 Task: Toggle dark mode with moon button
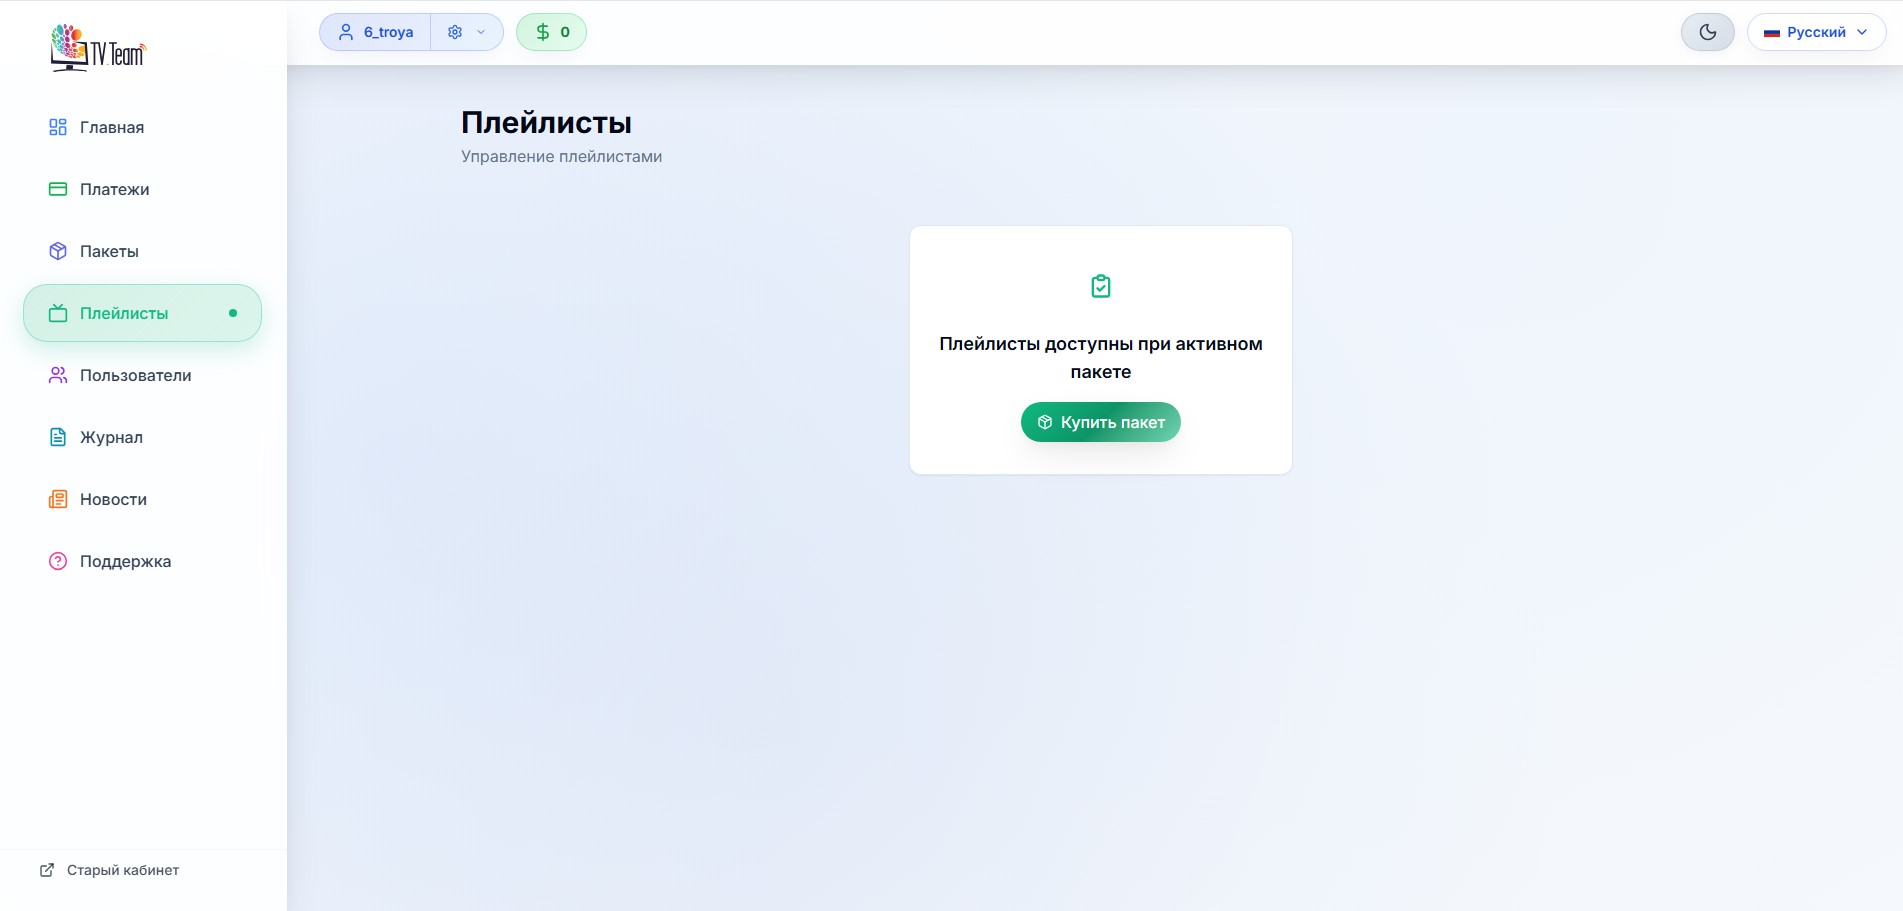[x=1707, y=32]
